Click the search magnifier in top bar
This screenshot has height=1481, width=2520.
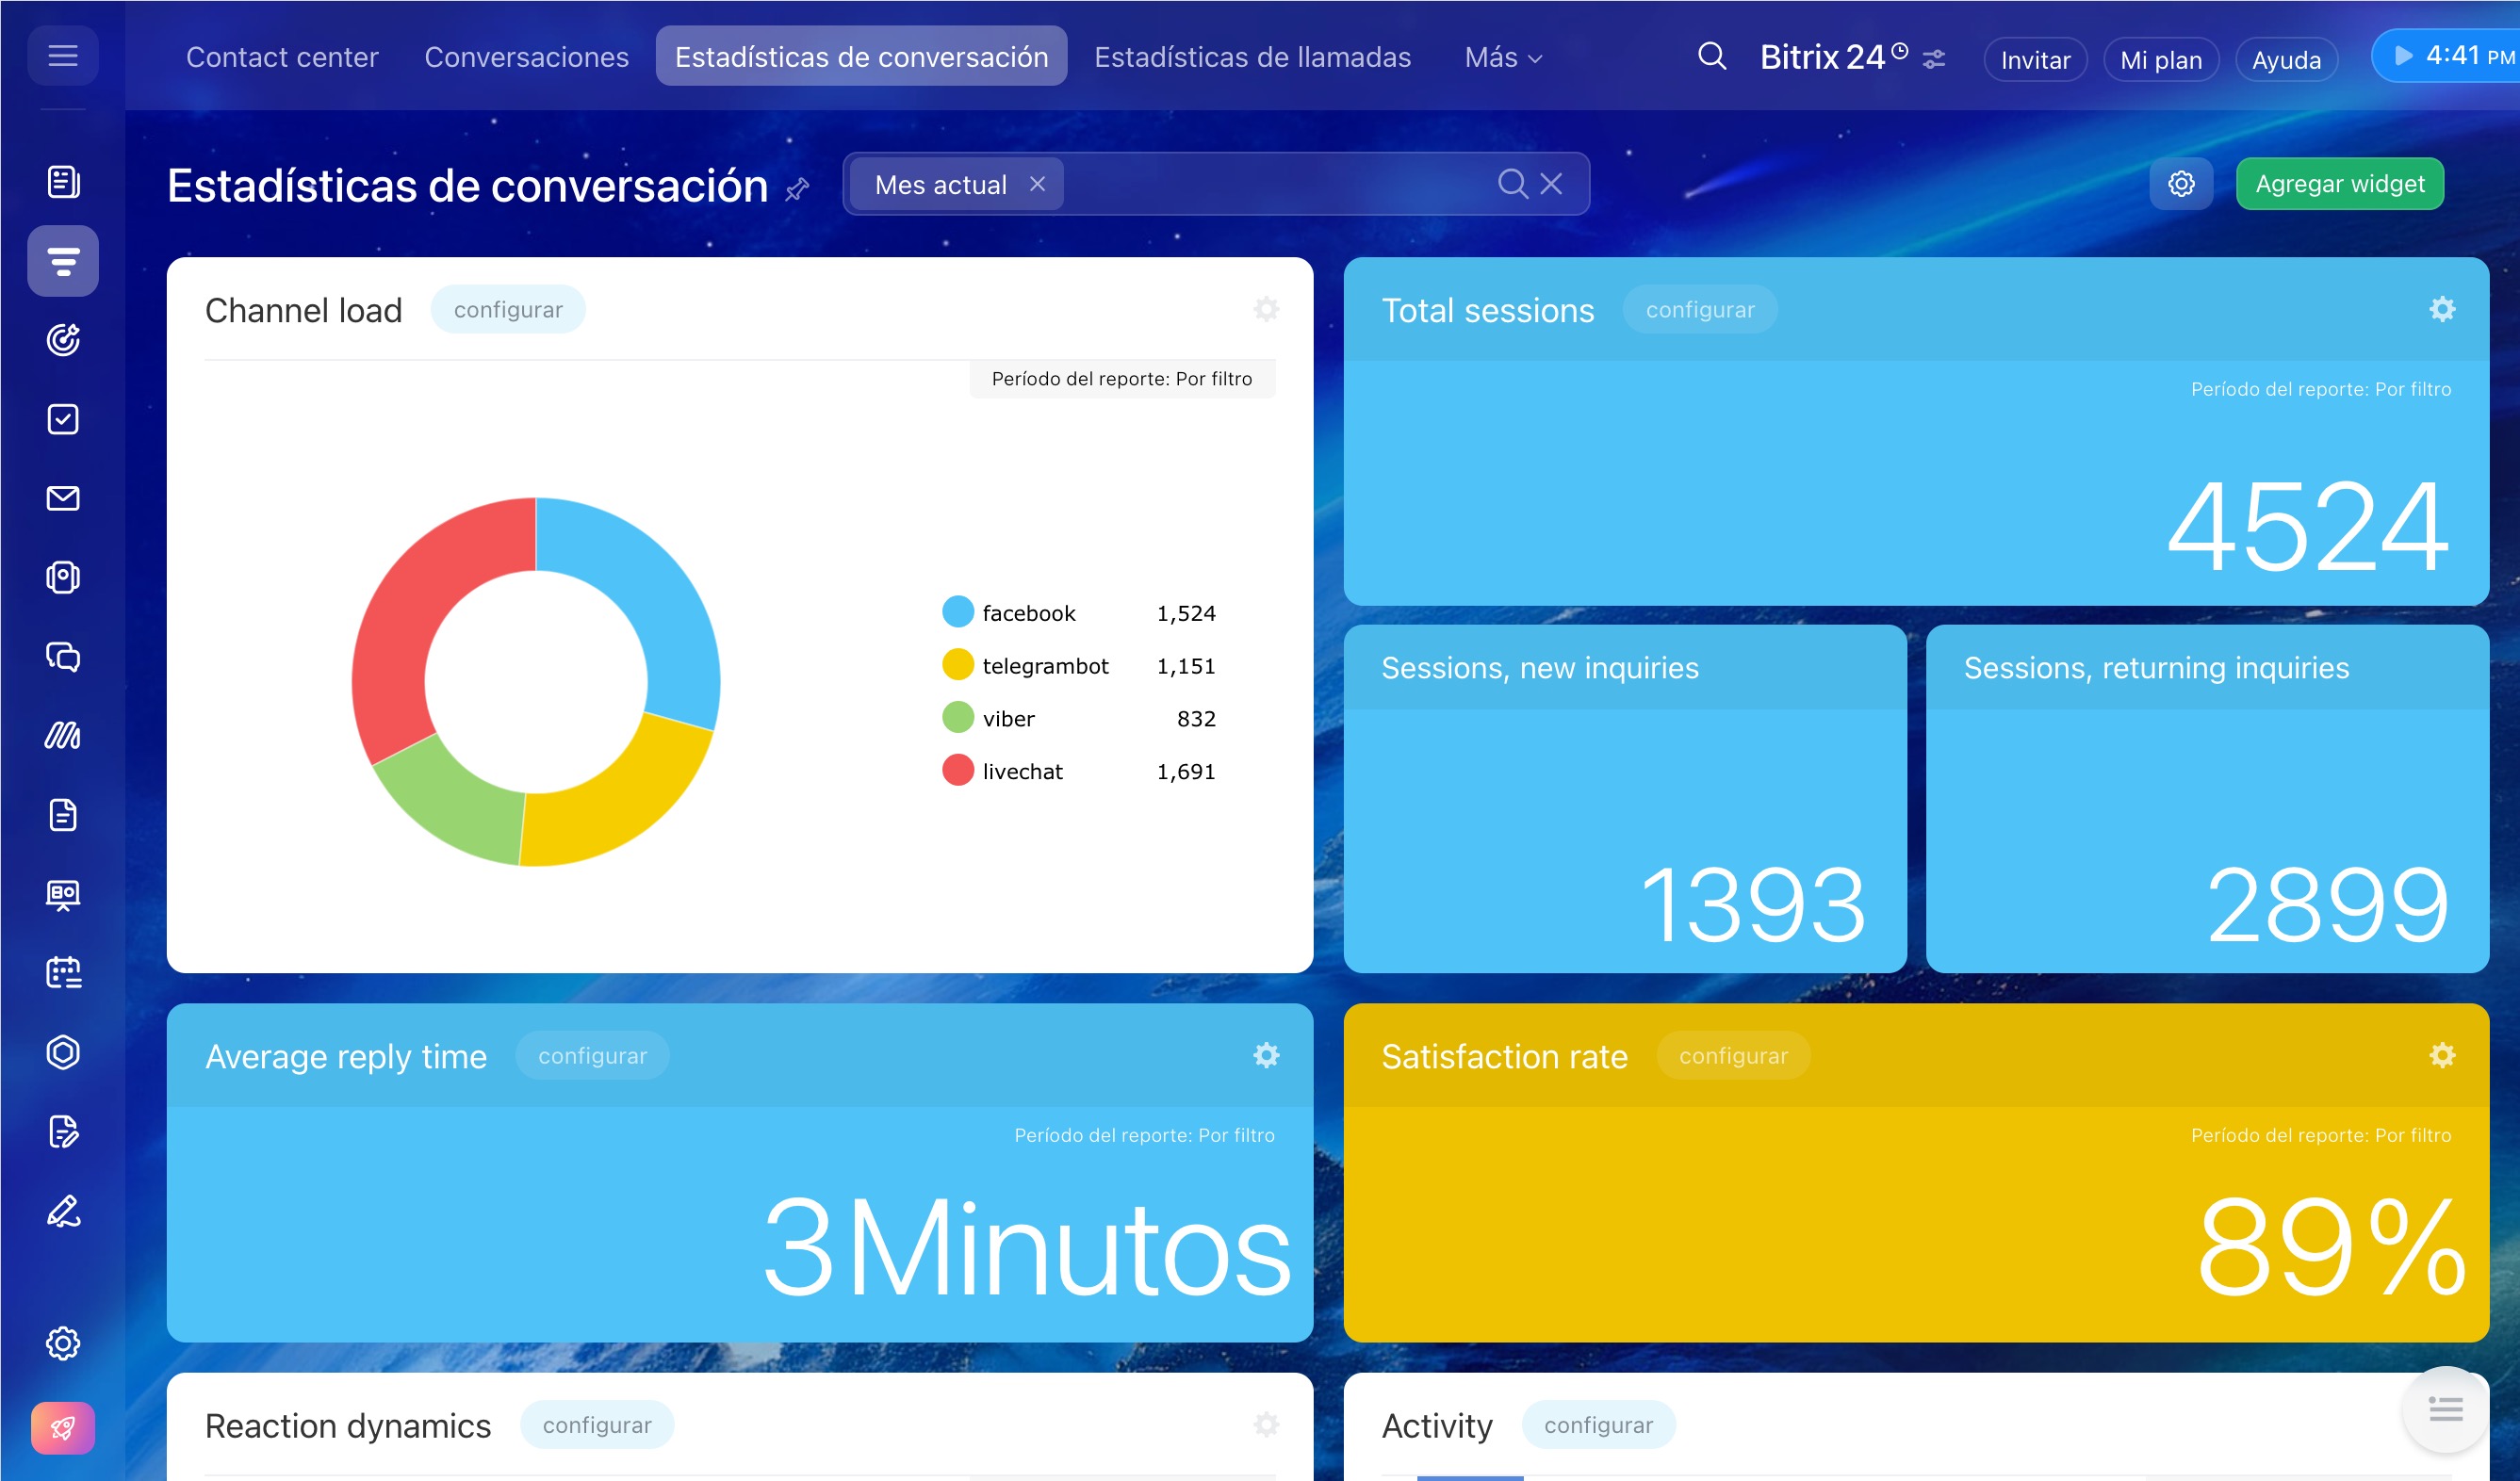1711,56
